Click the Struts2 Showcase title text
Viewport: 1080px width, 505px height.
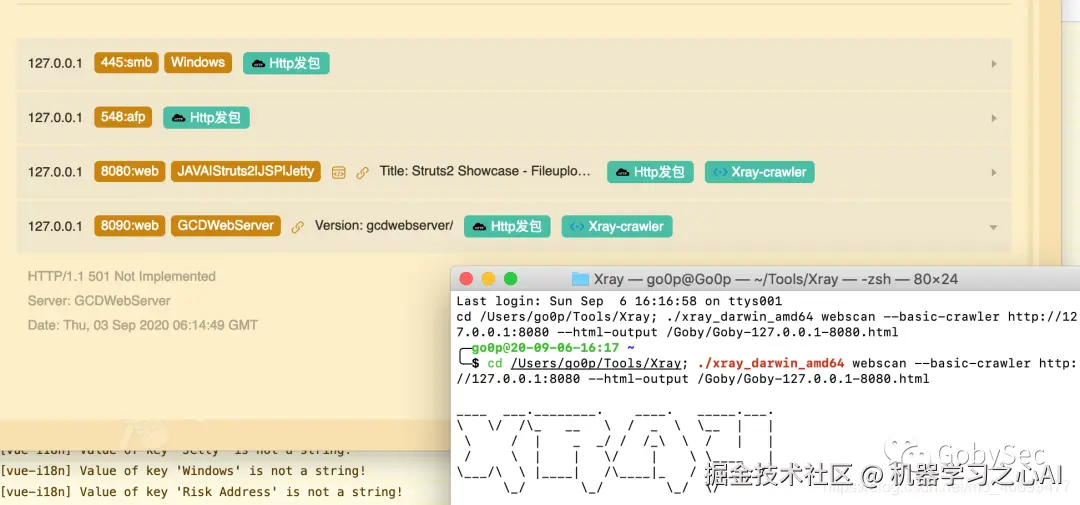tap(486, 171)
